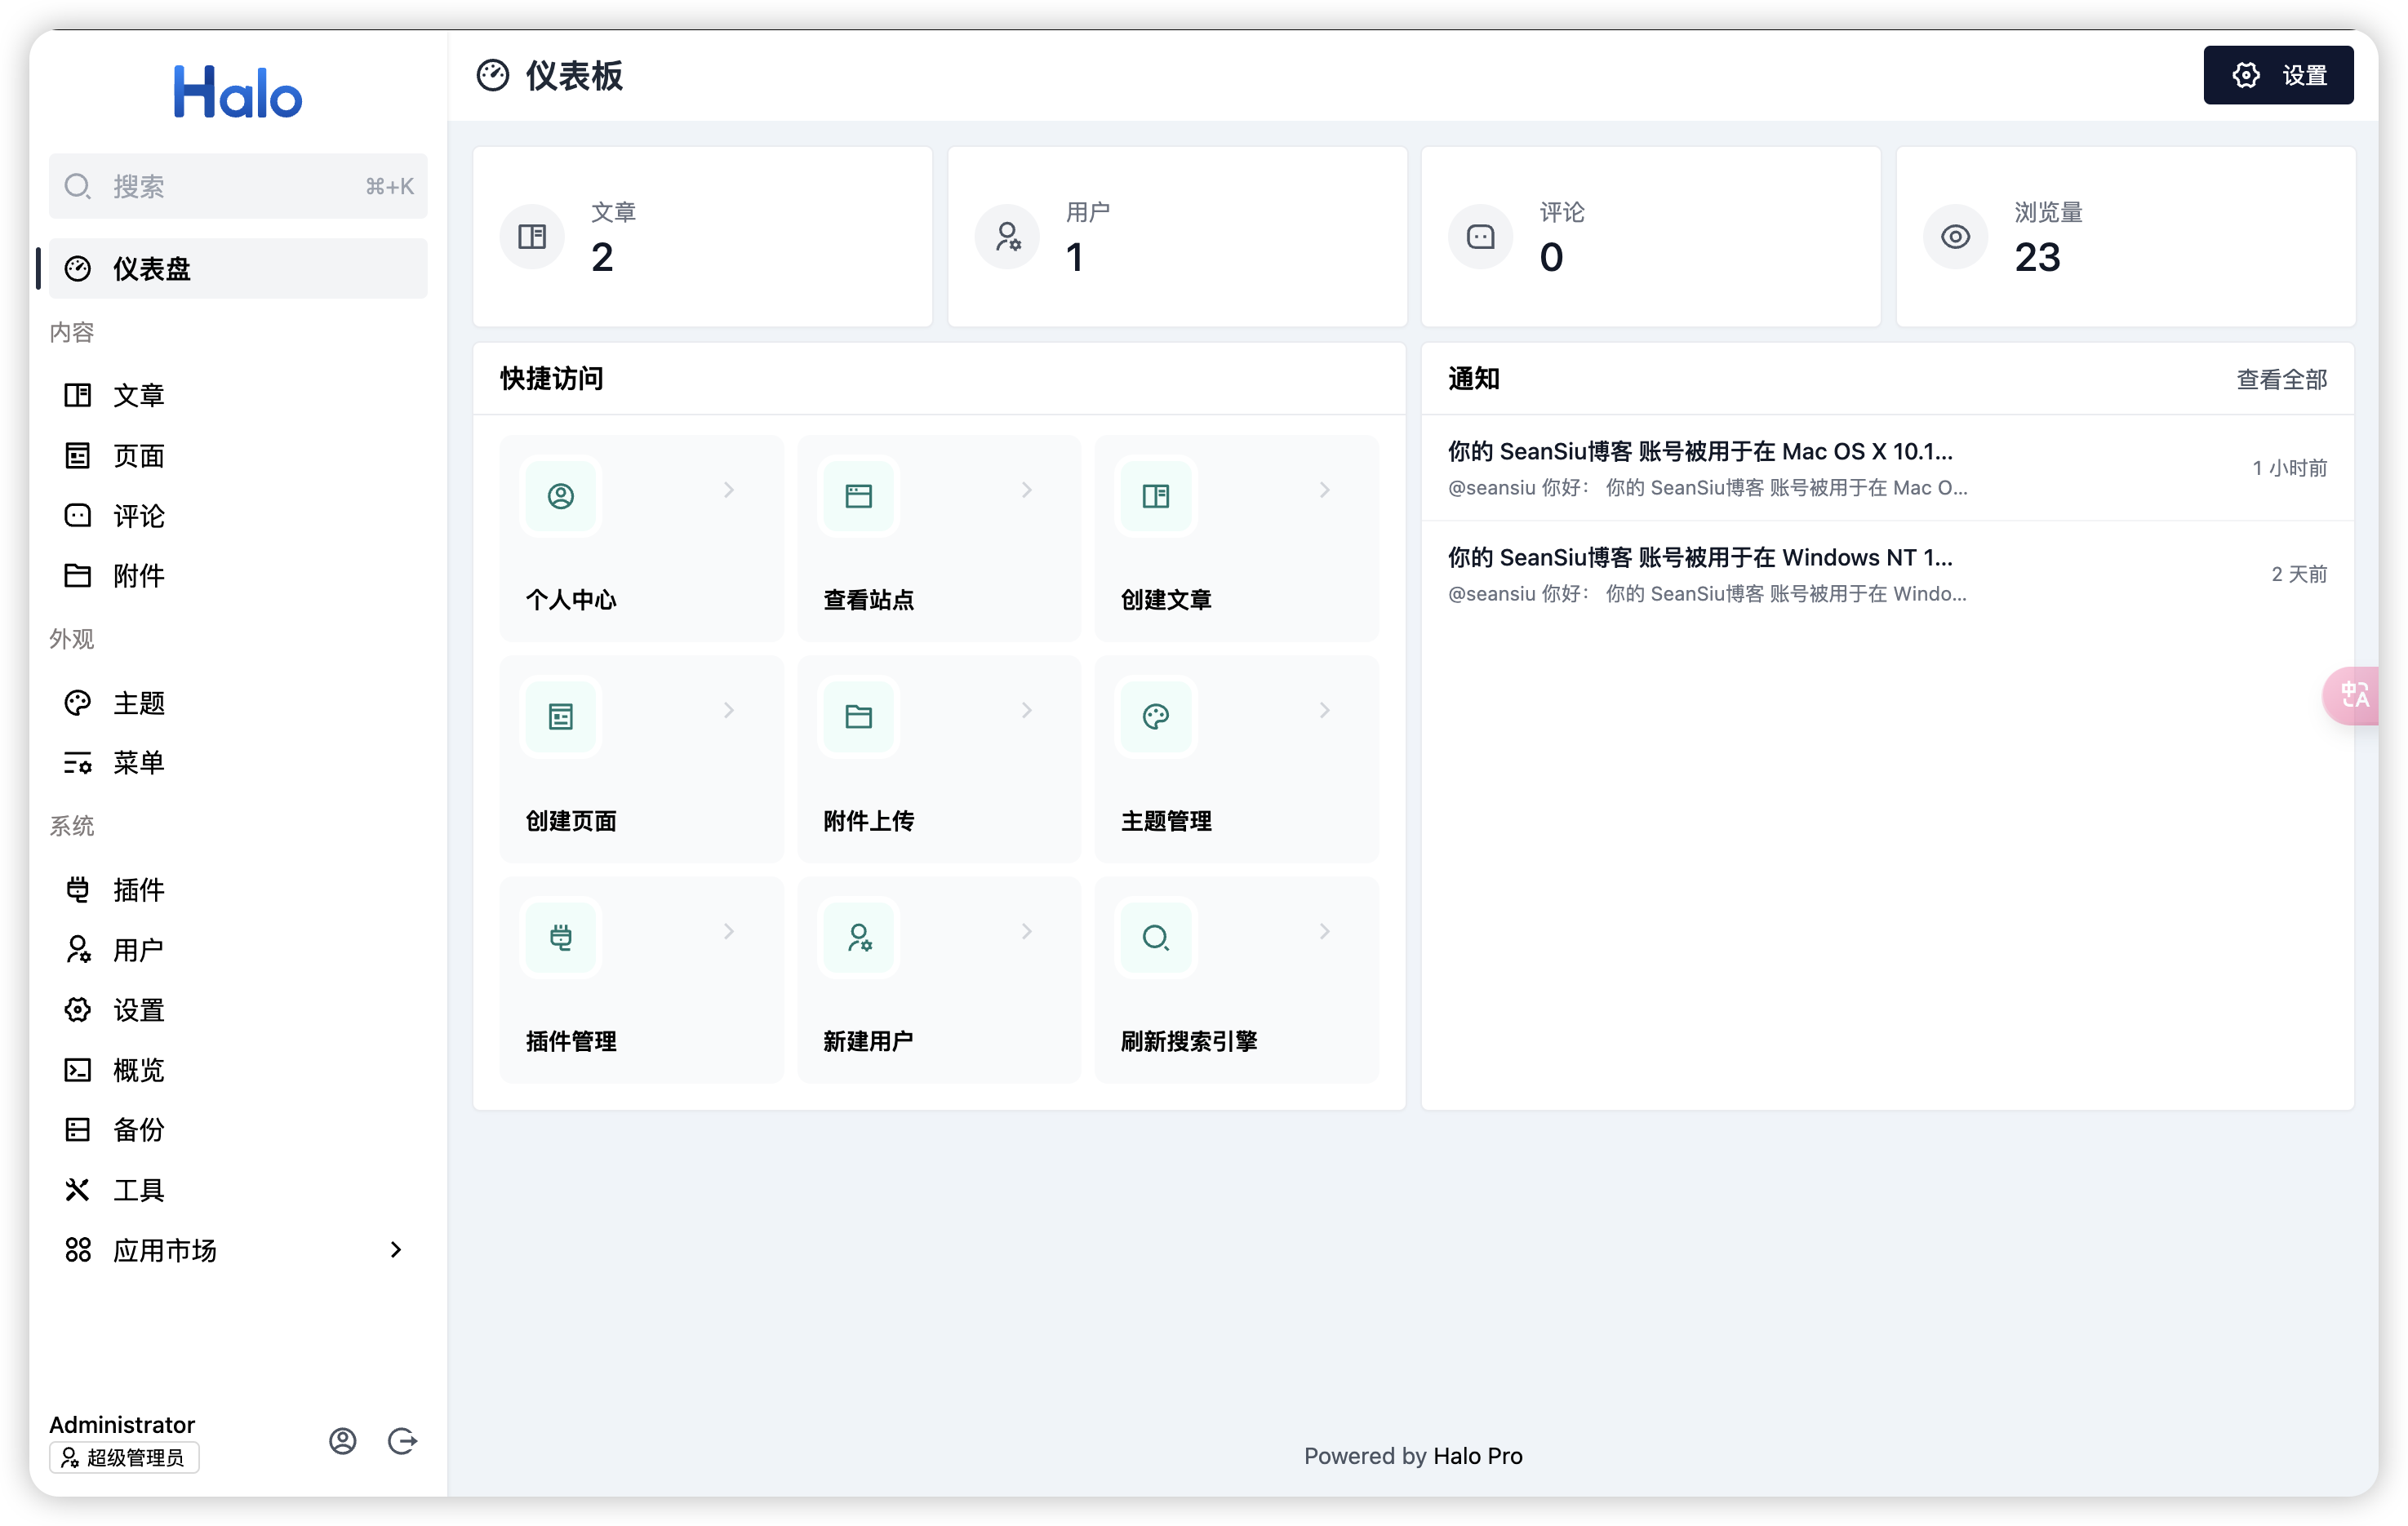Click chevron on 新建用户 card
Image resolution: width=2408 pixels, height=1526 pixels.
1027,931
